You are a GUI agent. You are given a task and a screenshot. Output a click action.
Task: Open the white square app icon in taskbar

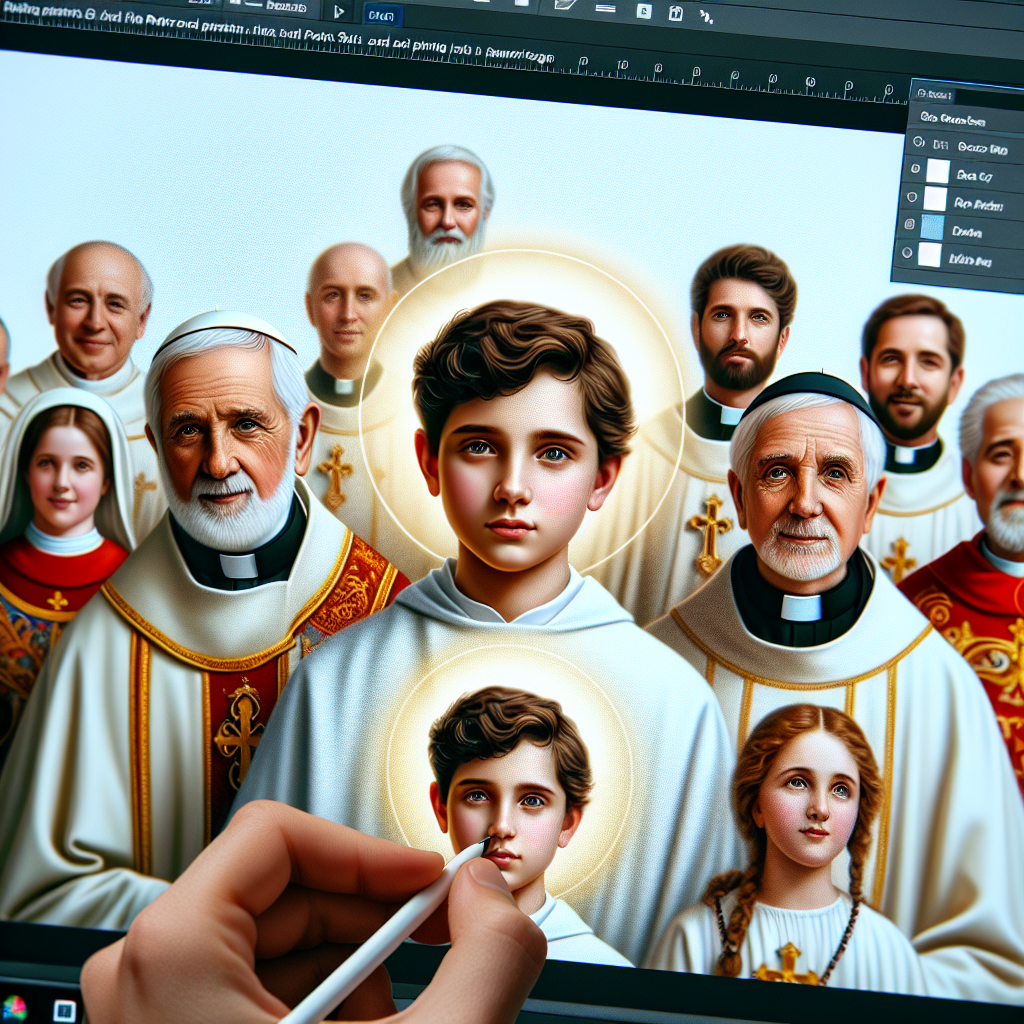[65, 1010]
